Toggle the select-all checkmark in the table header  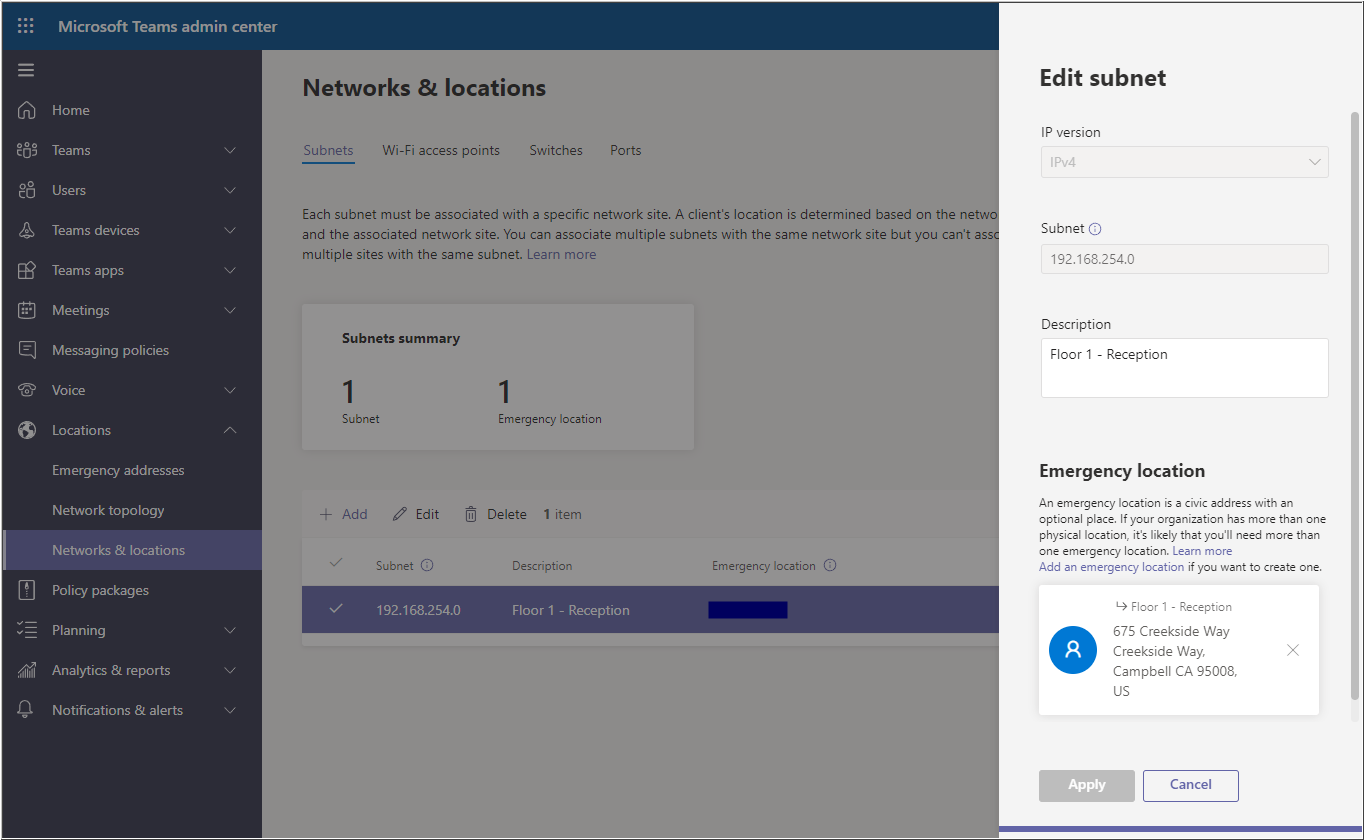336,564
